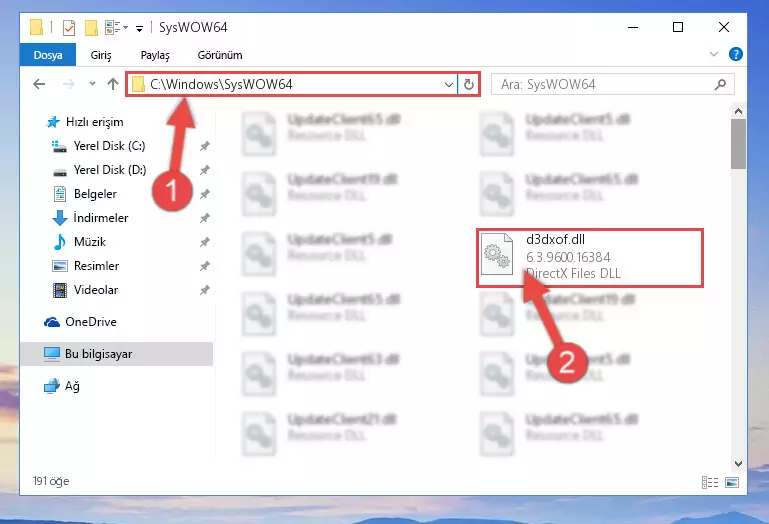Click the d3dxof.dll file name text

555,239
